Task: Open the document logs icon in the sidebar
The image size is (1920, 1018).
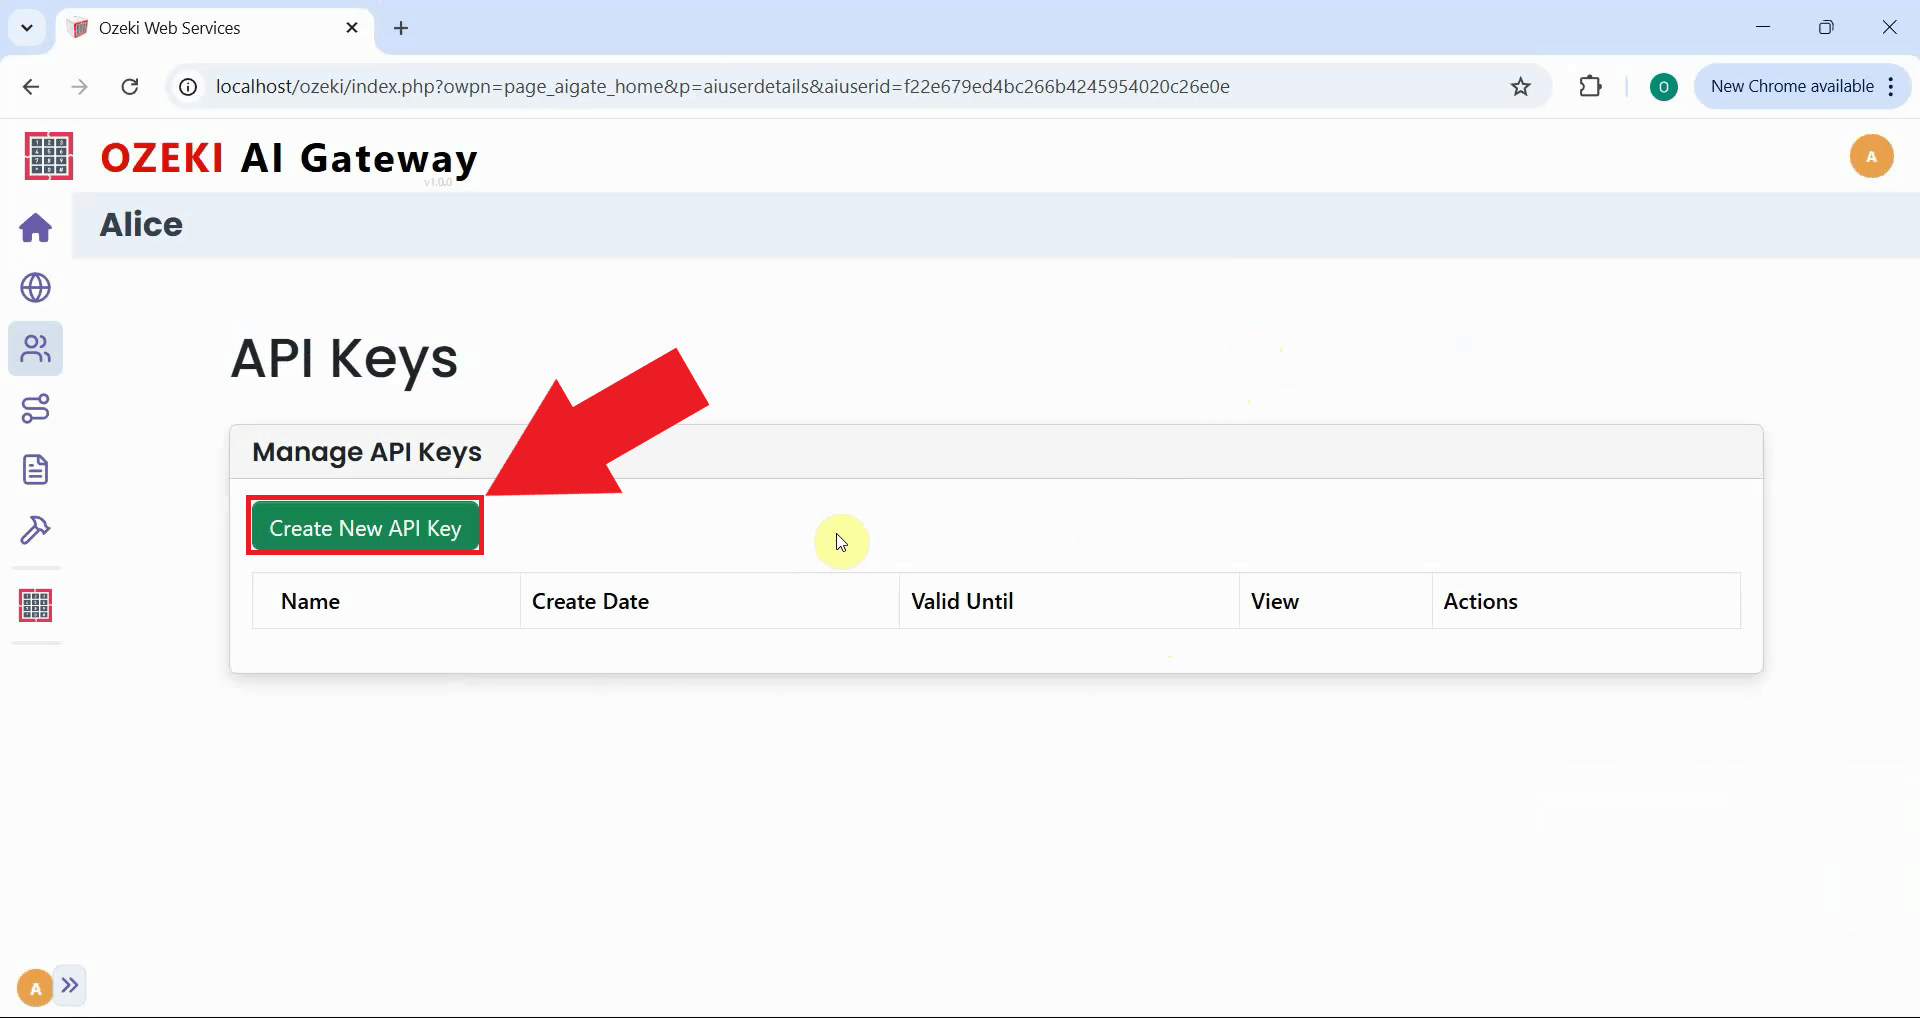Action: click(36, 470)
